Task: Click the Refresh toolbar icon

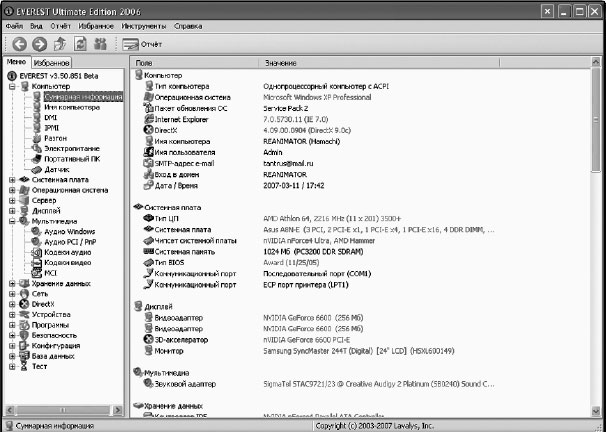Action: tap(80, 44)
